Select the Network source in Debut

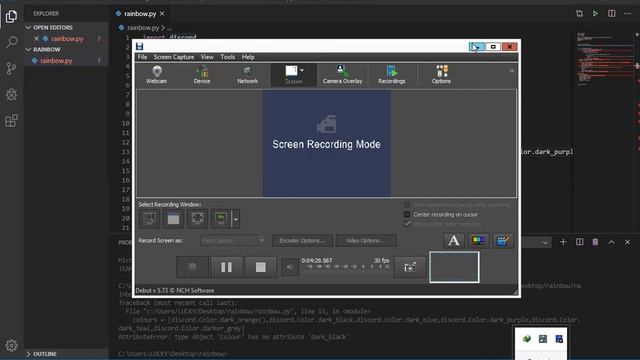coord(247,75)
